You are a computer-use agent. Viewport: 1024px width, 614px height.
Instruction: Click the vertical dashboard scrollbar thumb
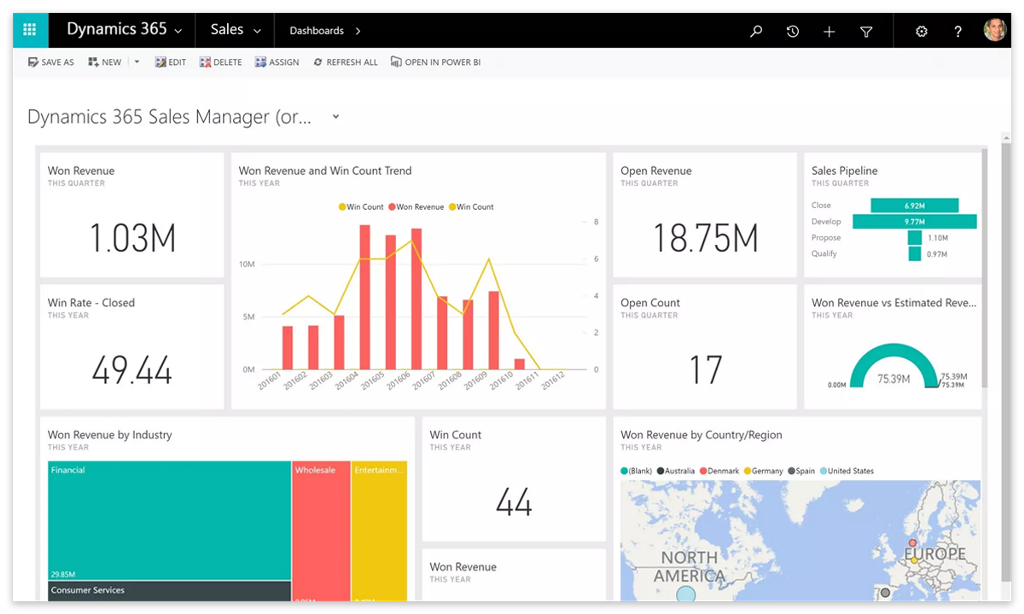1006,361
